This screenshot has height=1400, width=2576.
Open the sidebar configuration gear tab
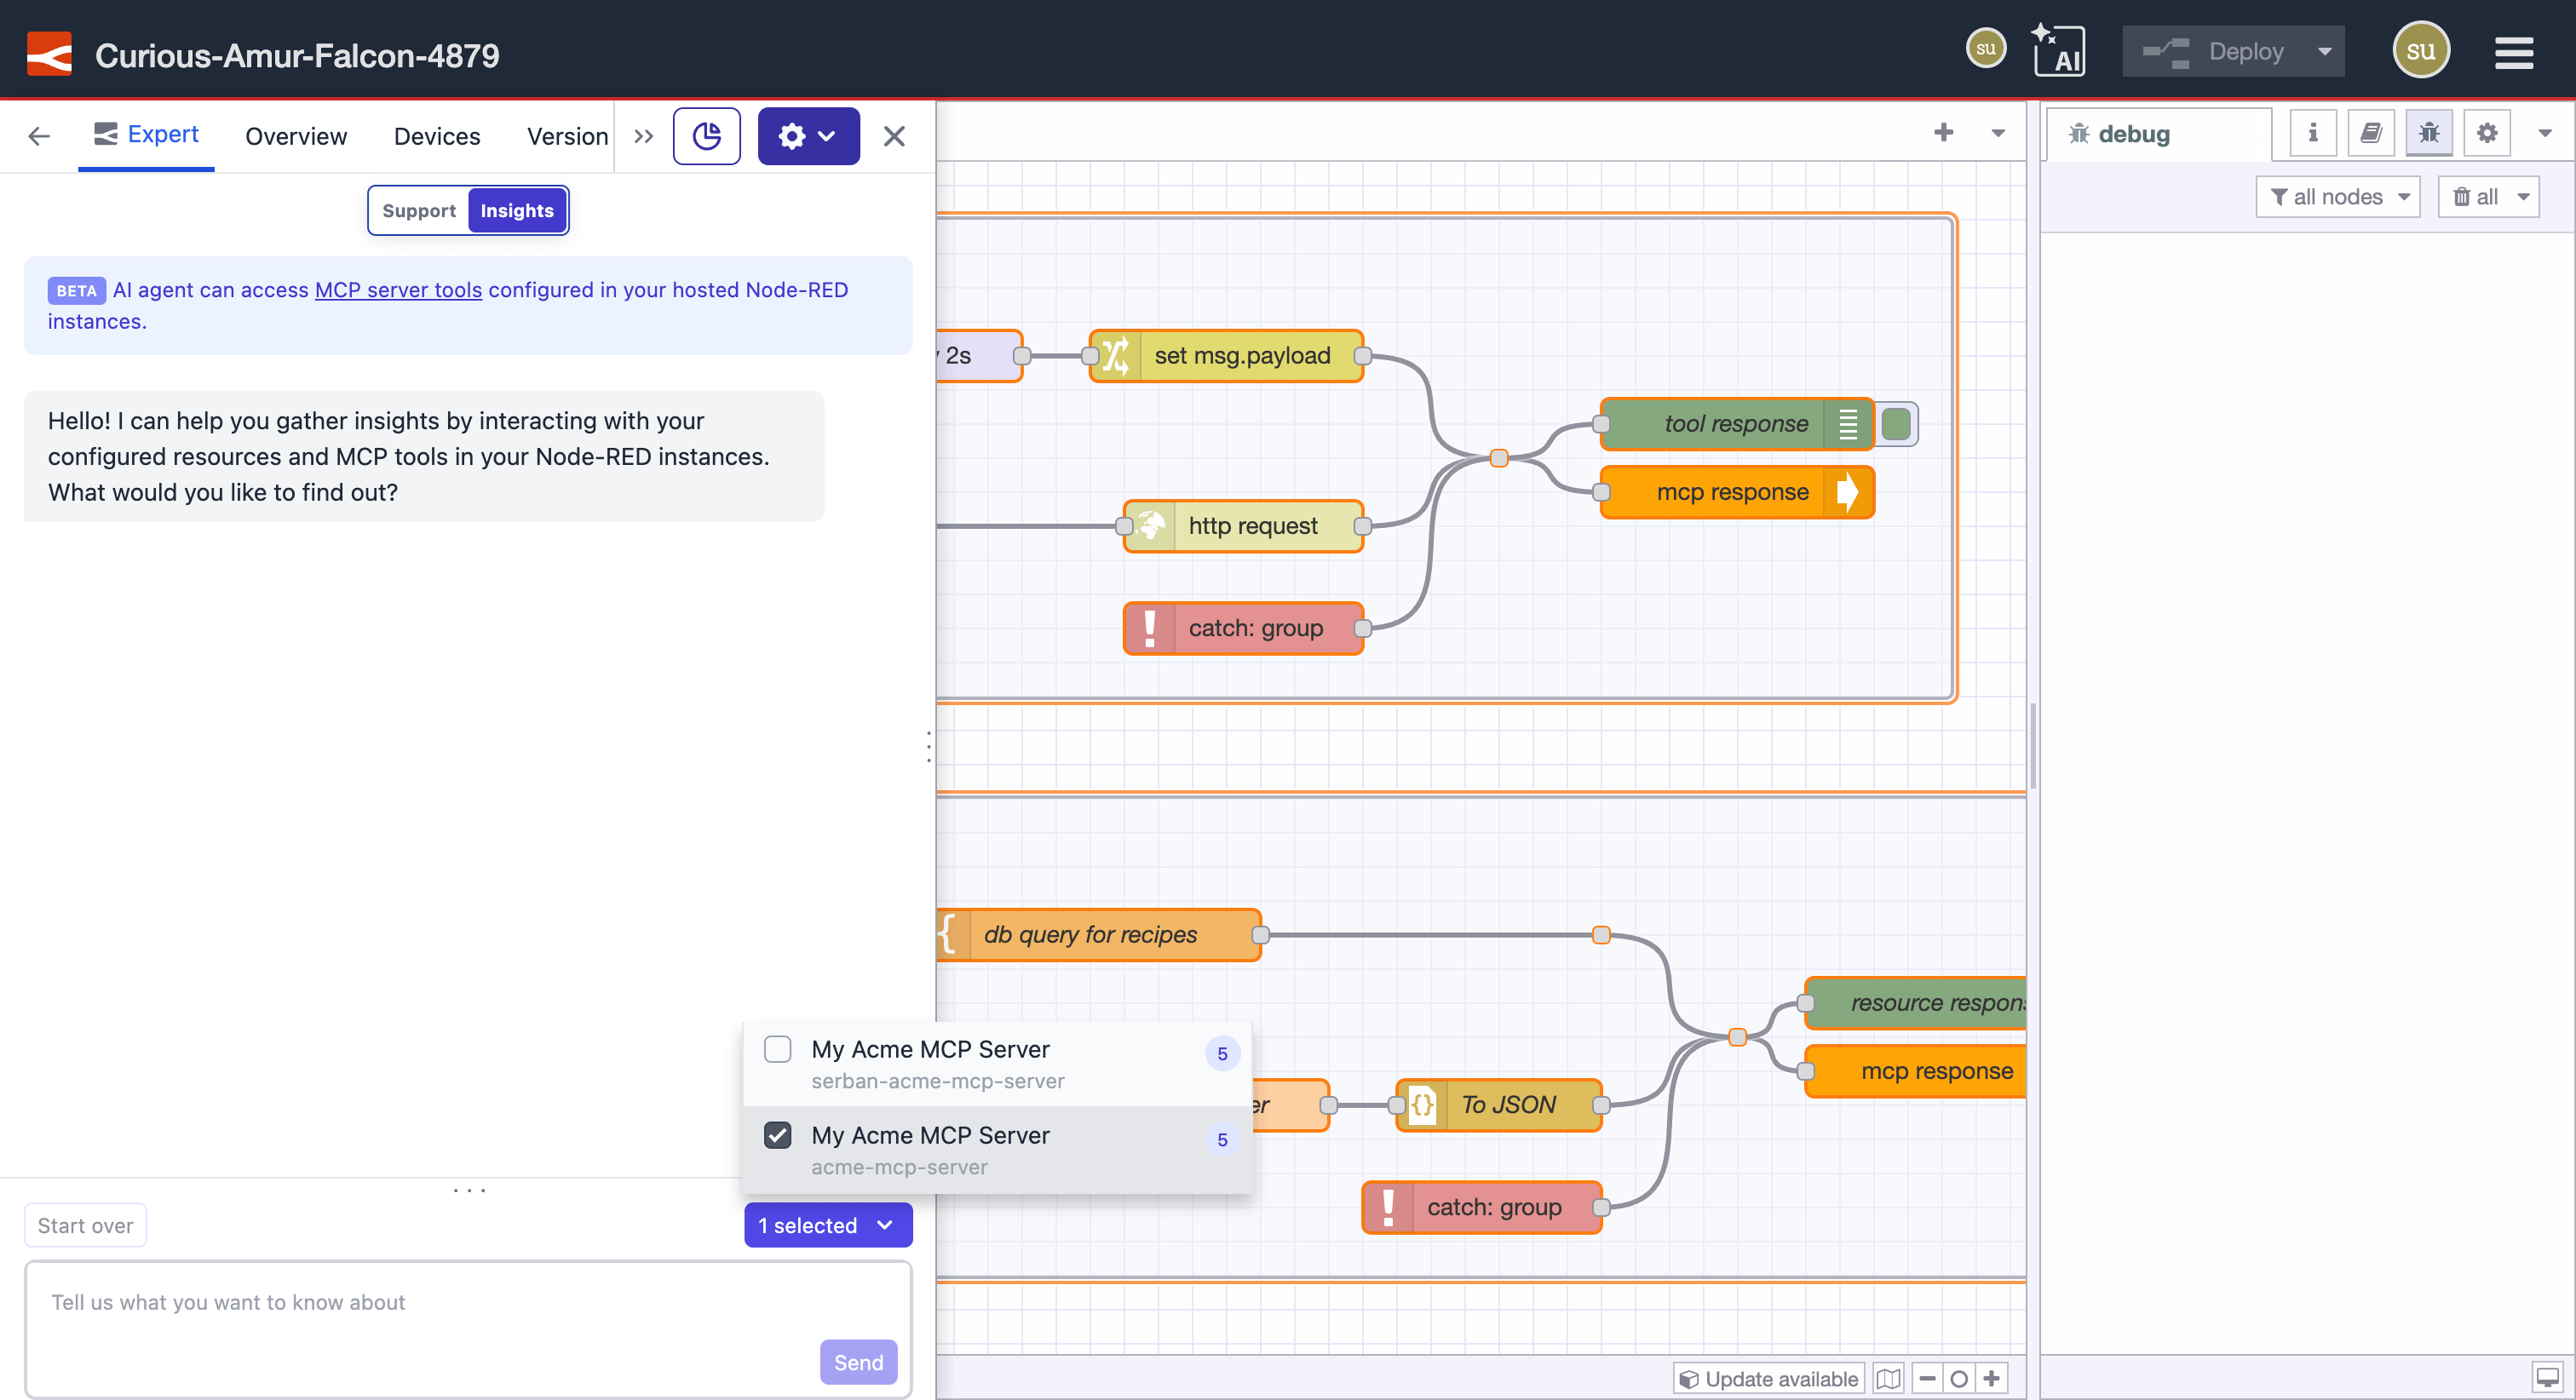coord(2487,131)
